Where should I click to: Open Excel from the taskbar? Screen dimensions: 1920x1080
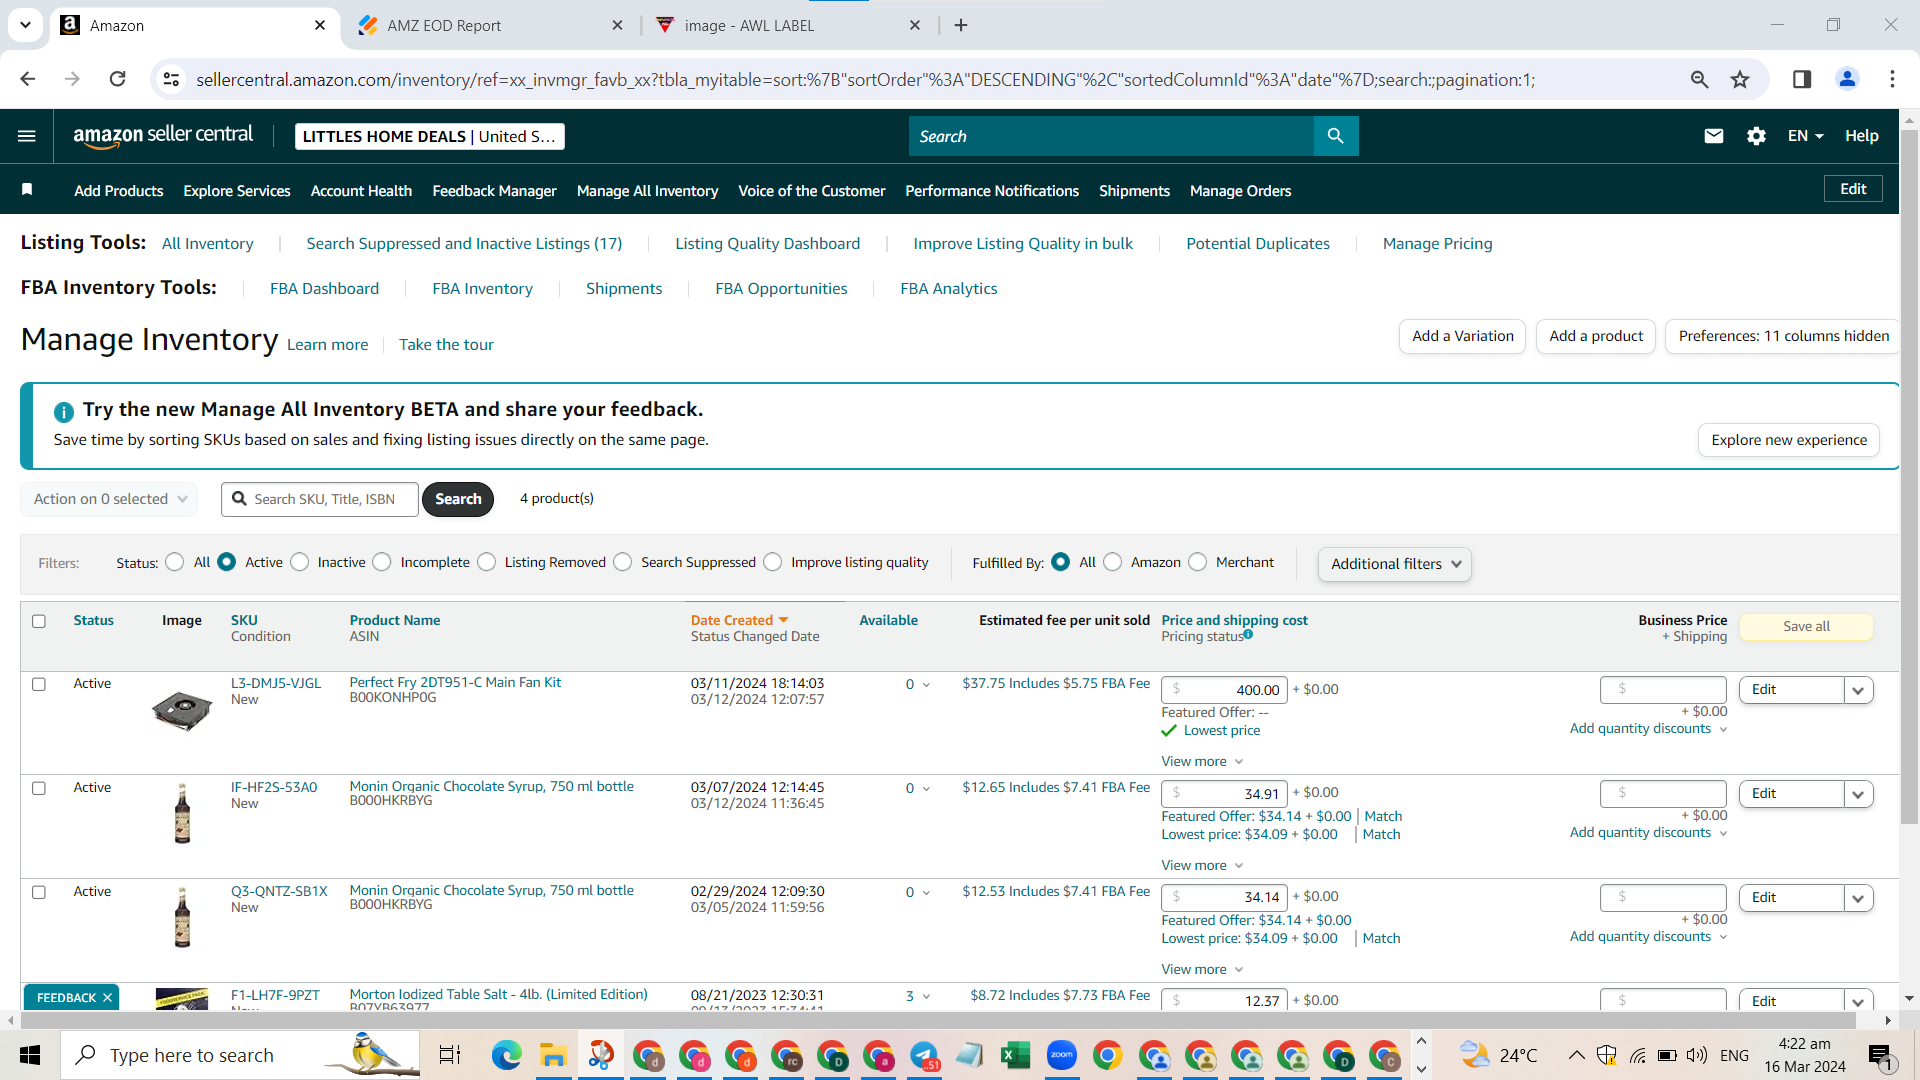[1015, 1055]
